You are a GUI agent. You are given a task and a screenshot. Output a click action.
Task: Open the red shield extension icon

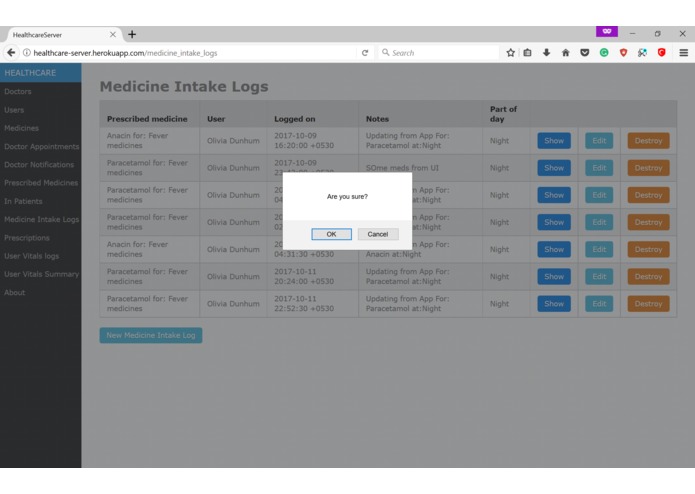coord(623,53)
